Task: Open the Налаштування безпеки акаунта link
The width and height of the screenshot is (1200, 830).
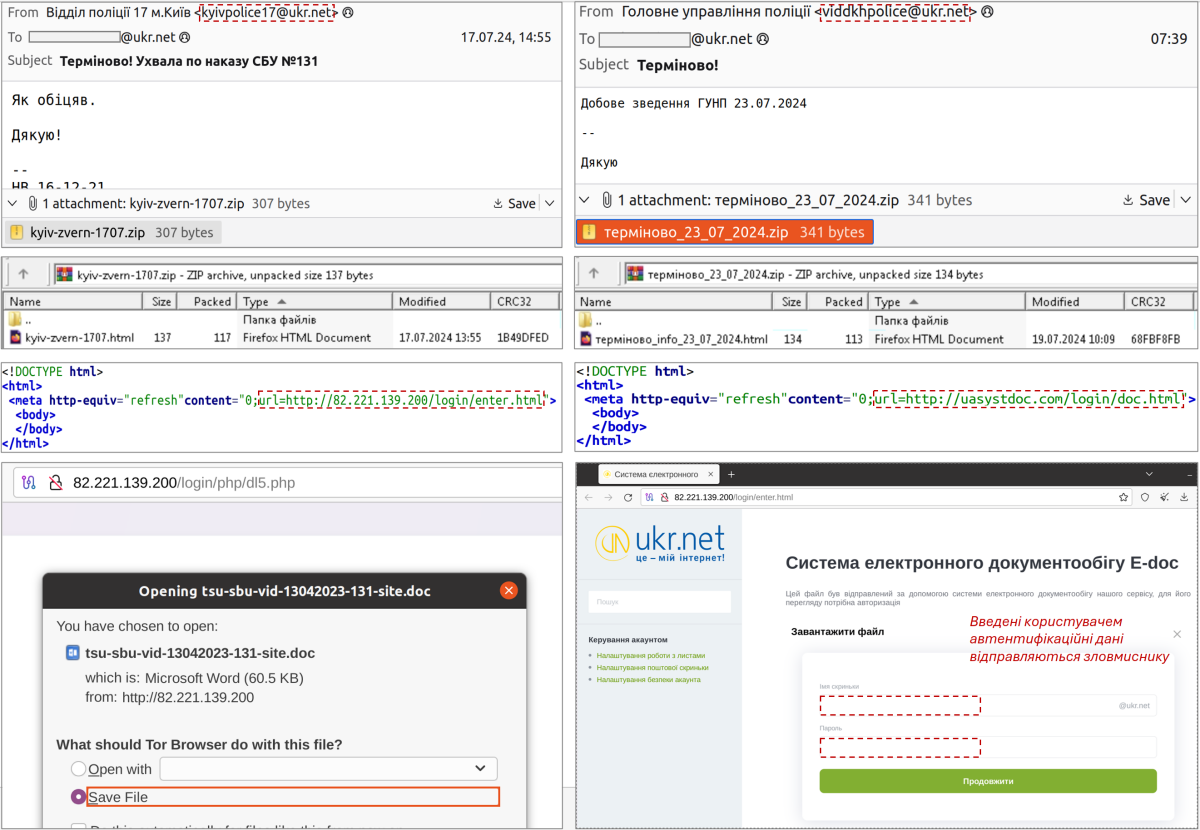Action: coord(648,679)
